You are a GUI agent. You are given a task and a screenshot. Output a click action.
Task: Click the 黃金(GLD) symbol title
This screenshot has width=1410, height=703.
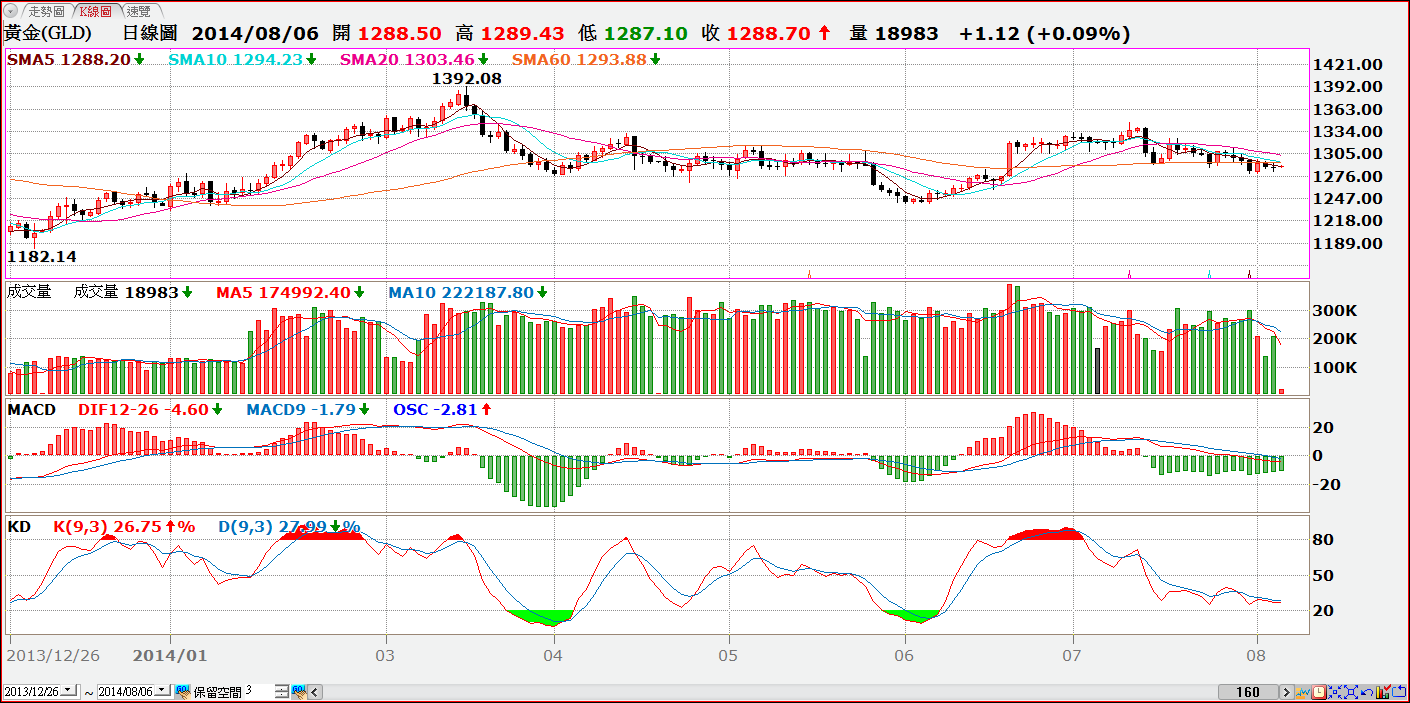pos(48,33)
